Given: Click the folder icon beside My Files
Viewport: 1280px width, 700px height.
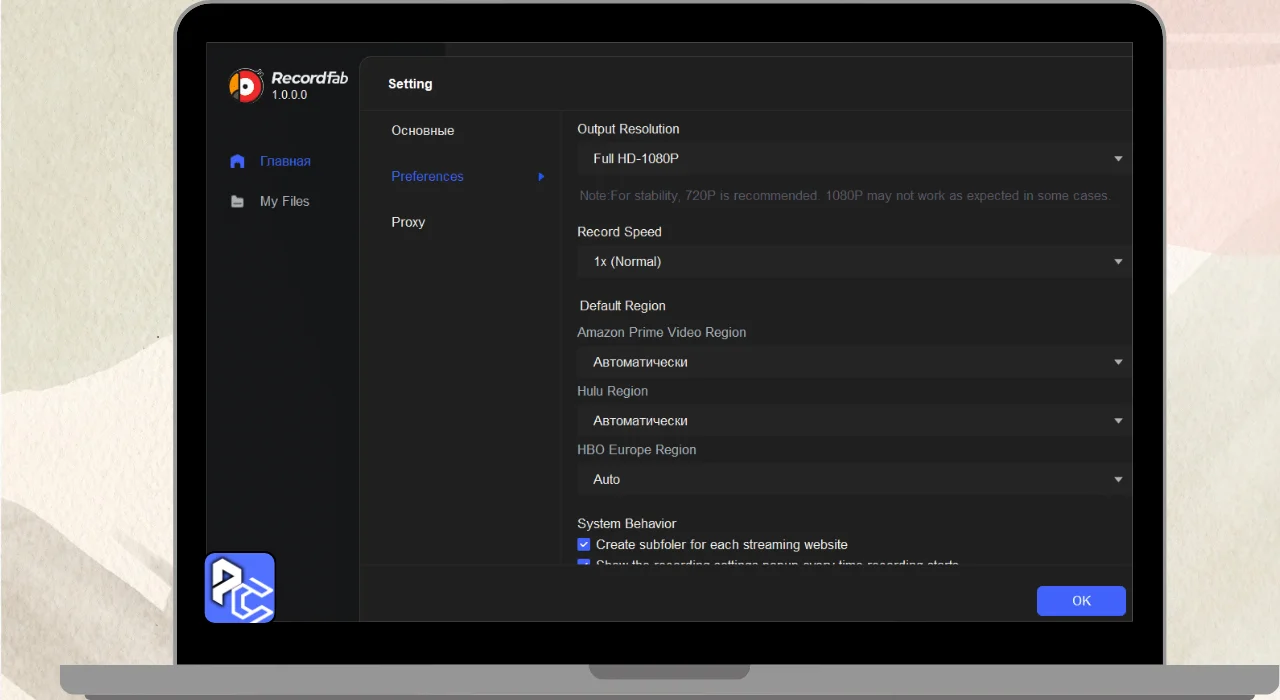Looking at the screenshot, I should click(237, 202).
